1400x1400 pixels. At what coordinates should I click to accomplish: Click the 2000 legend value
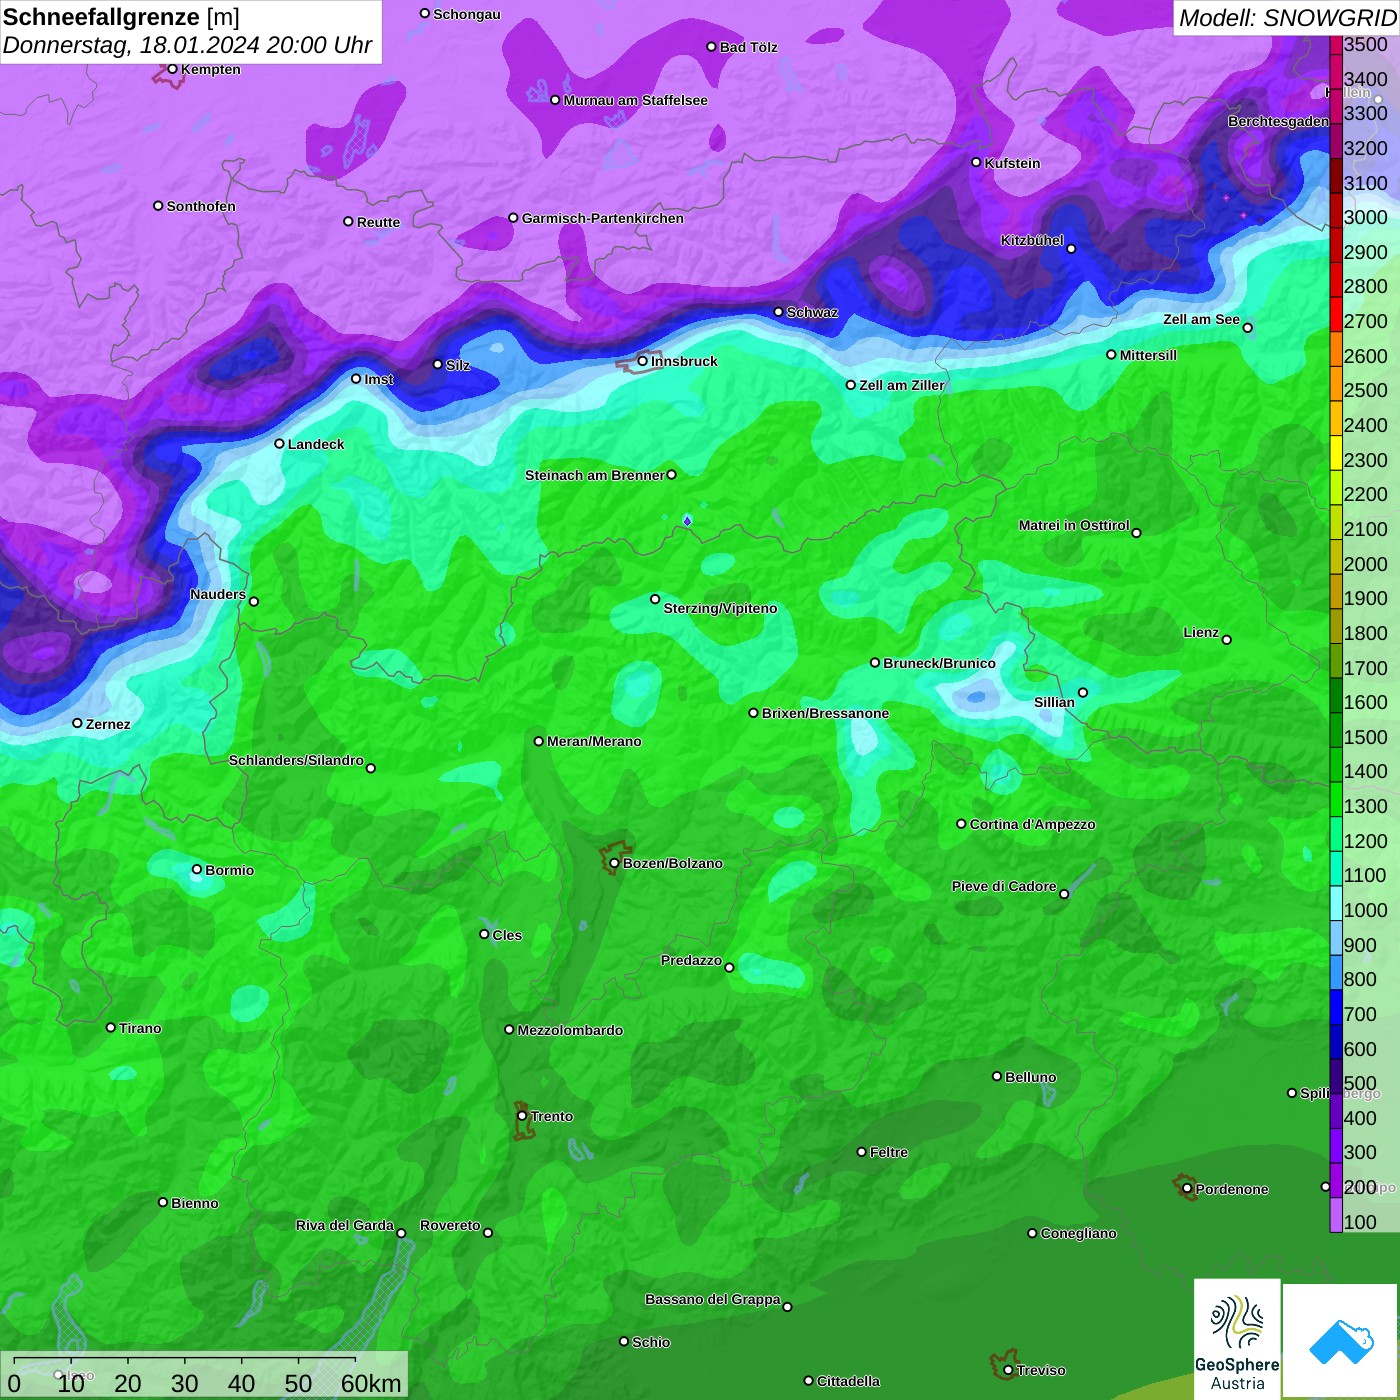click(1365, 564)
